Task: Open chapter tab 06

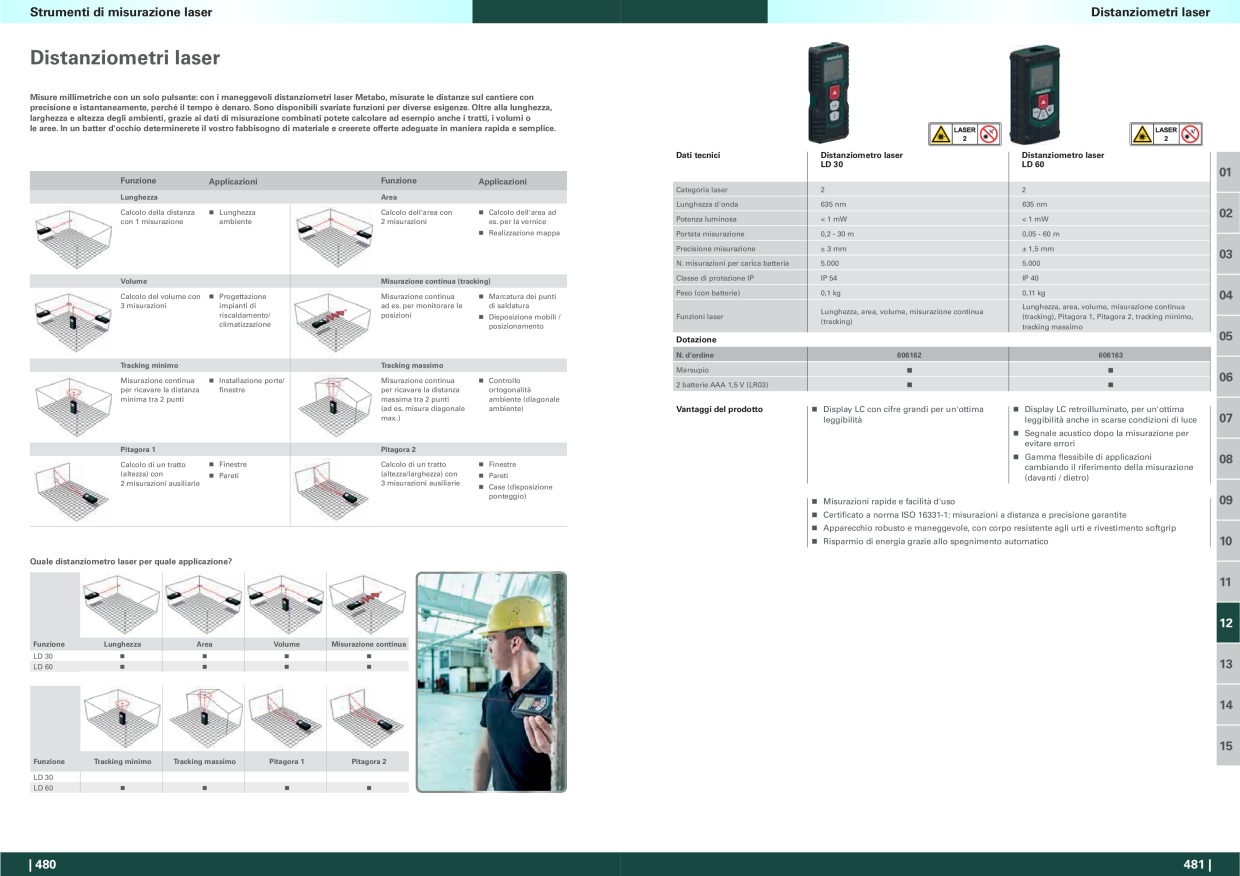Action: click(1227, 377)
